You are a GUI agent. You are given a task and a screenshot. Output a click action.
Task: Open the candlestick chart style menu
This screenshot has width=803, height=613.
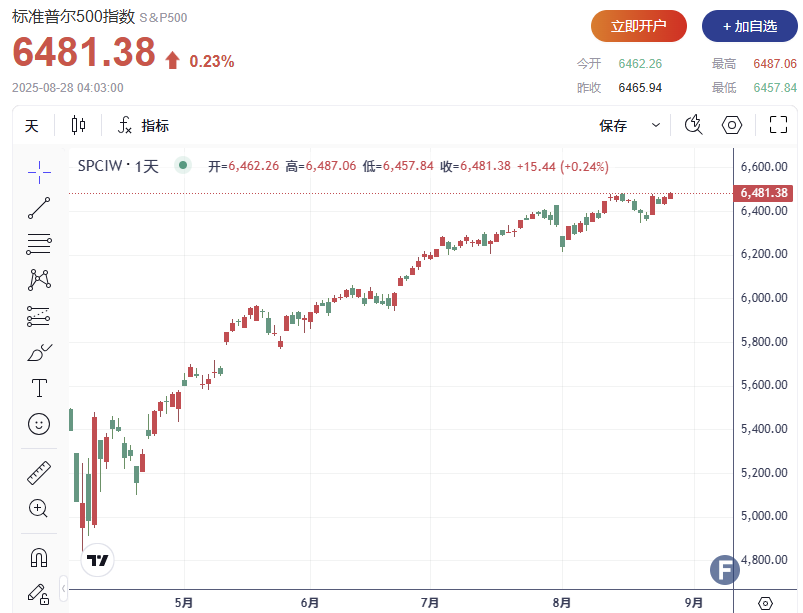point(79,126)
